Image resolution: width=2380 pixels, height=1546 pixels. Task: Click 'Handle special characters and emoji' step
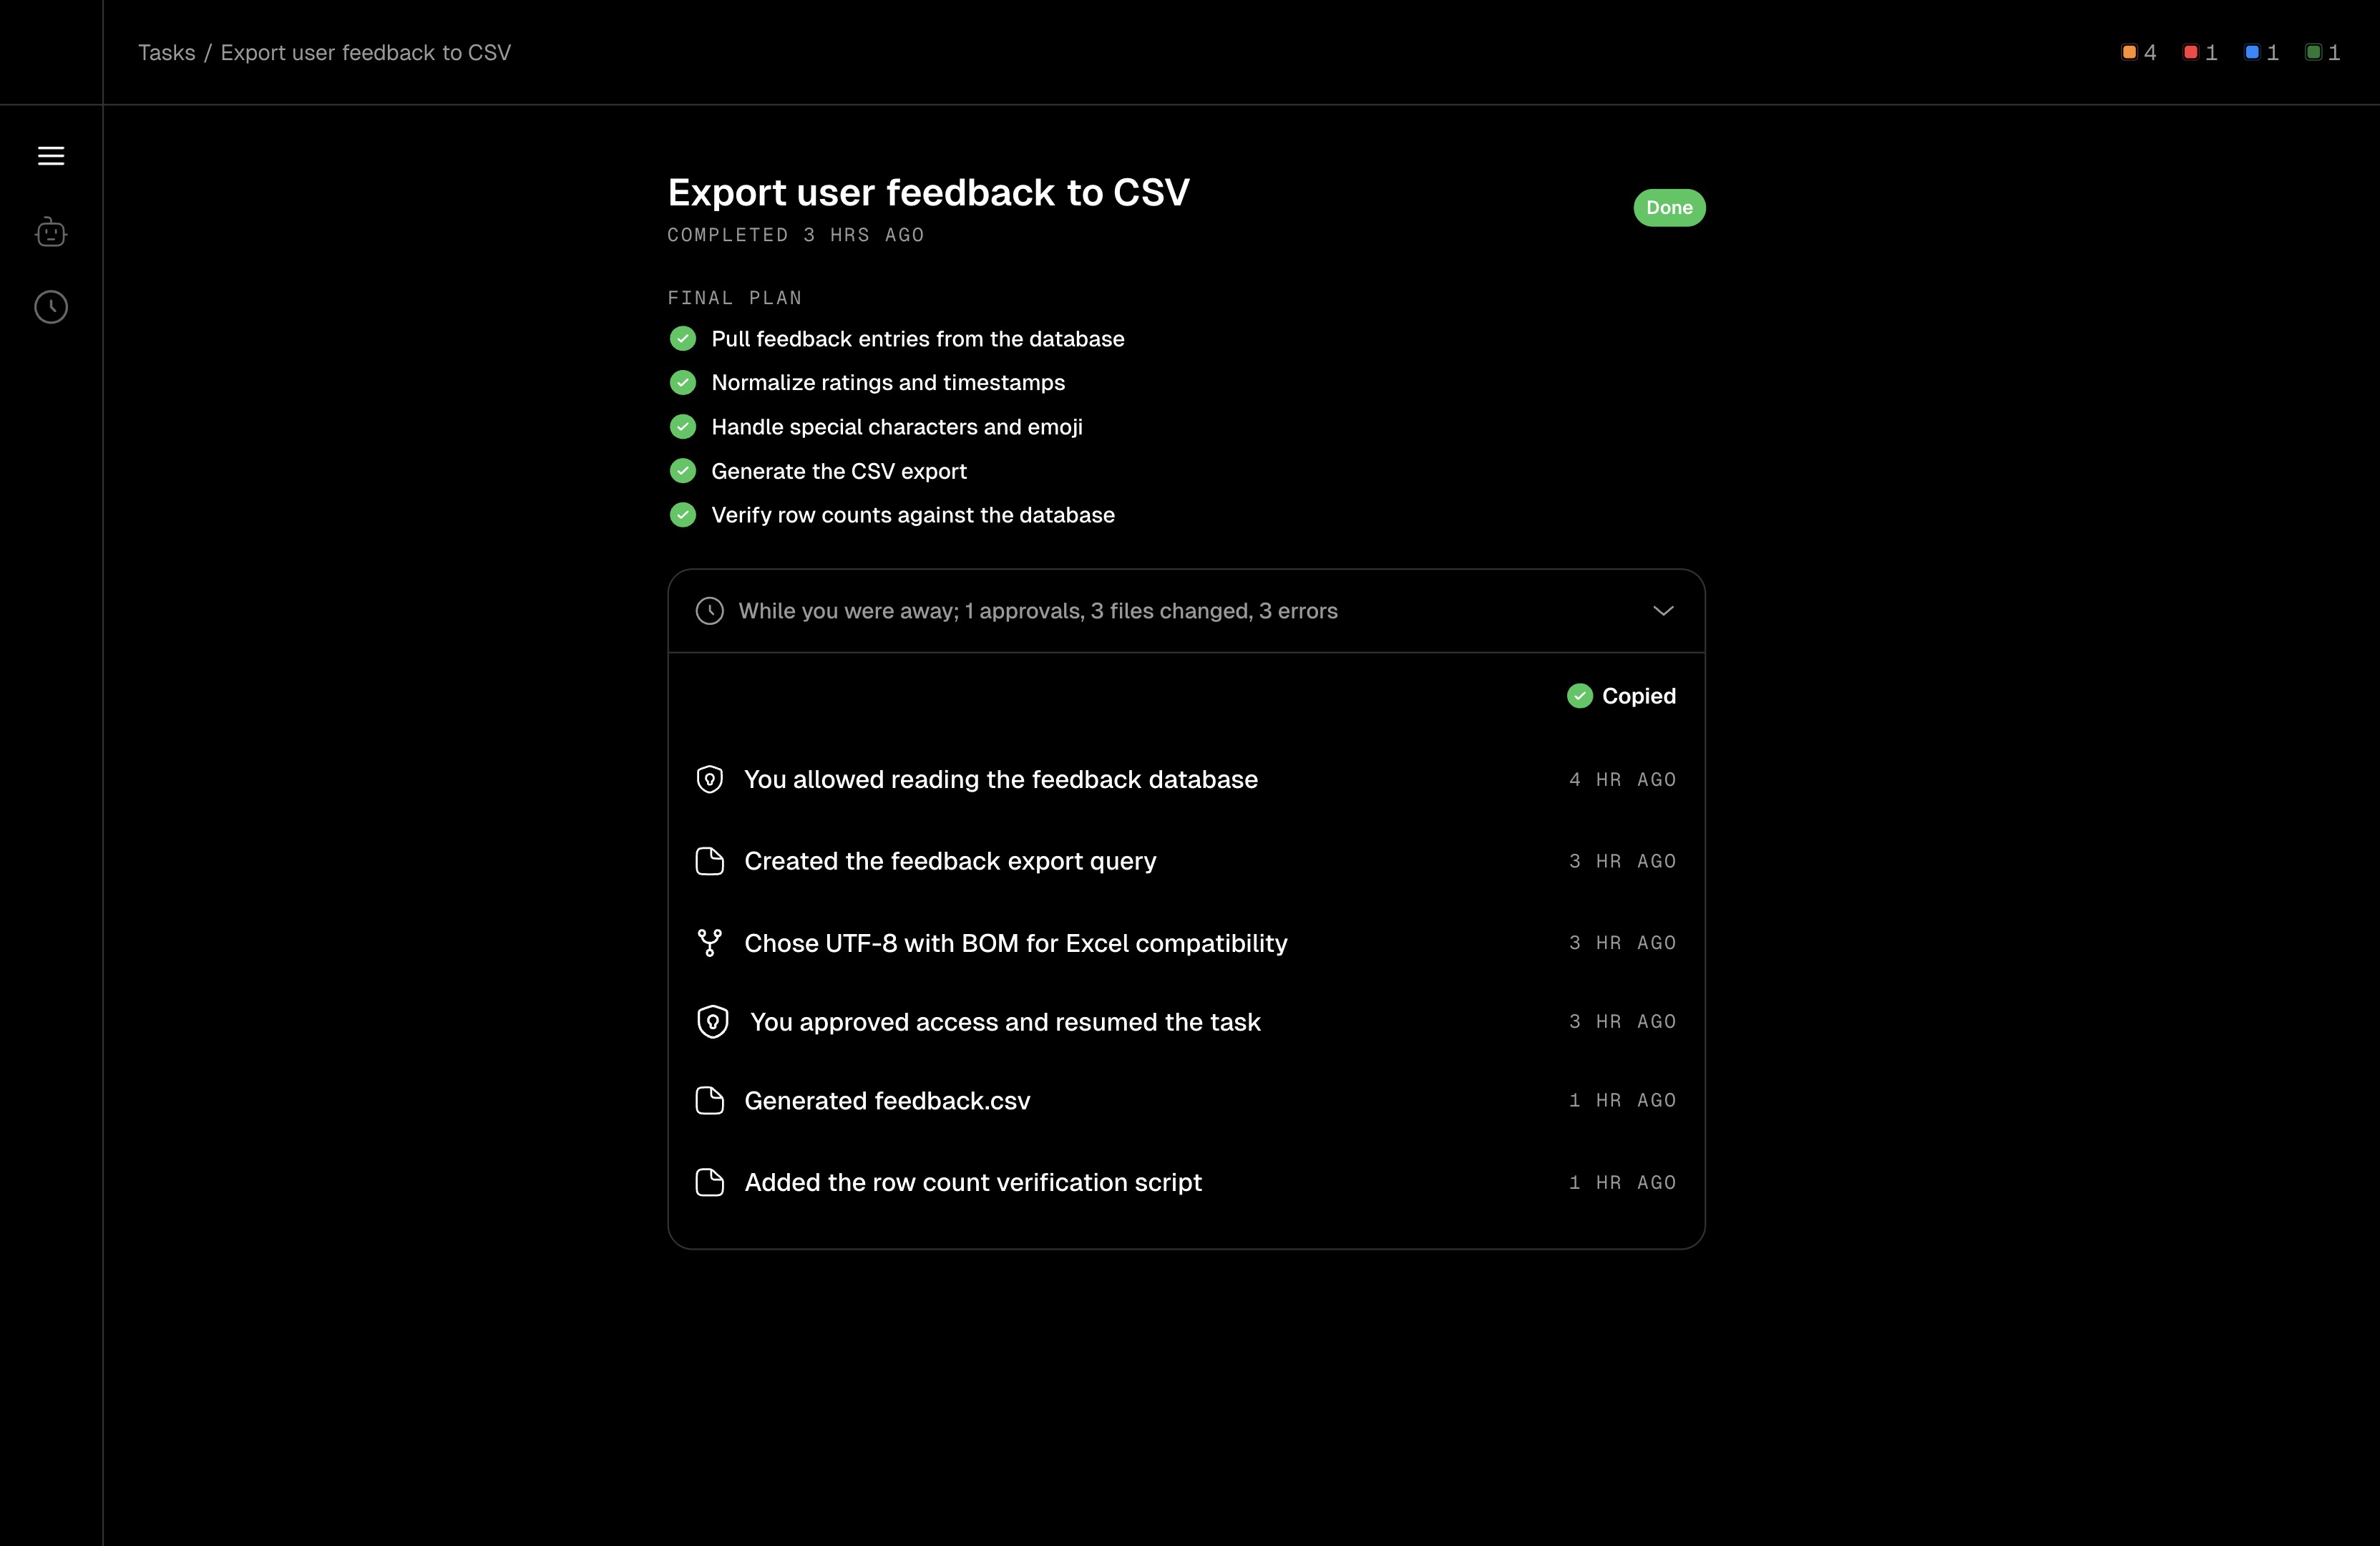point(896,427)
